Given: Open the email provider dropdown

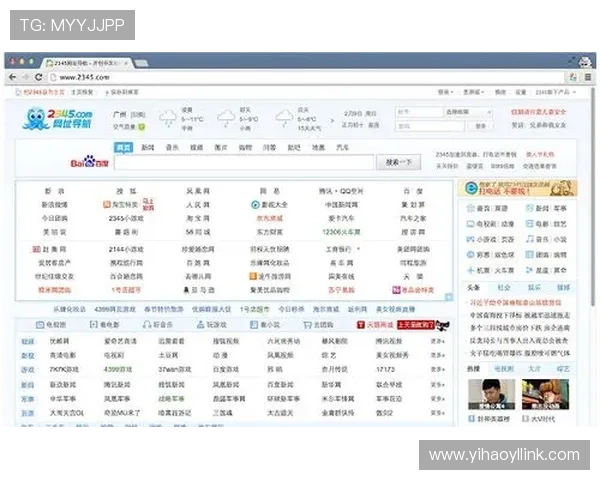Looking at the screenshot, I should click(468, 112).
